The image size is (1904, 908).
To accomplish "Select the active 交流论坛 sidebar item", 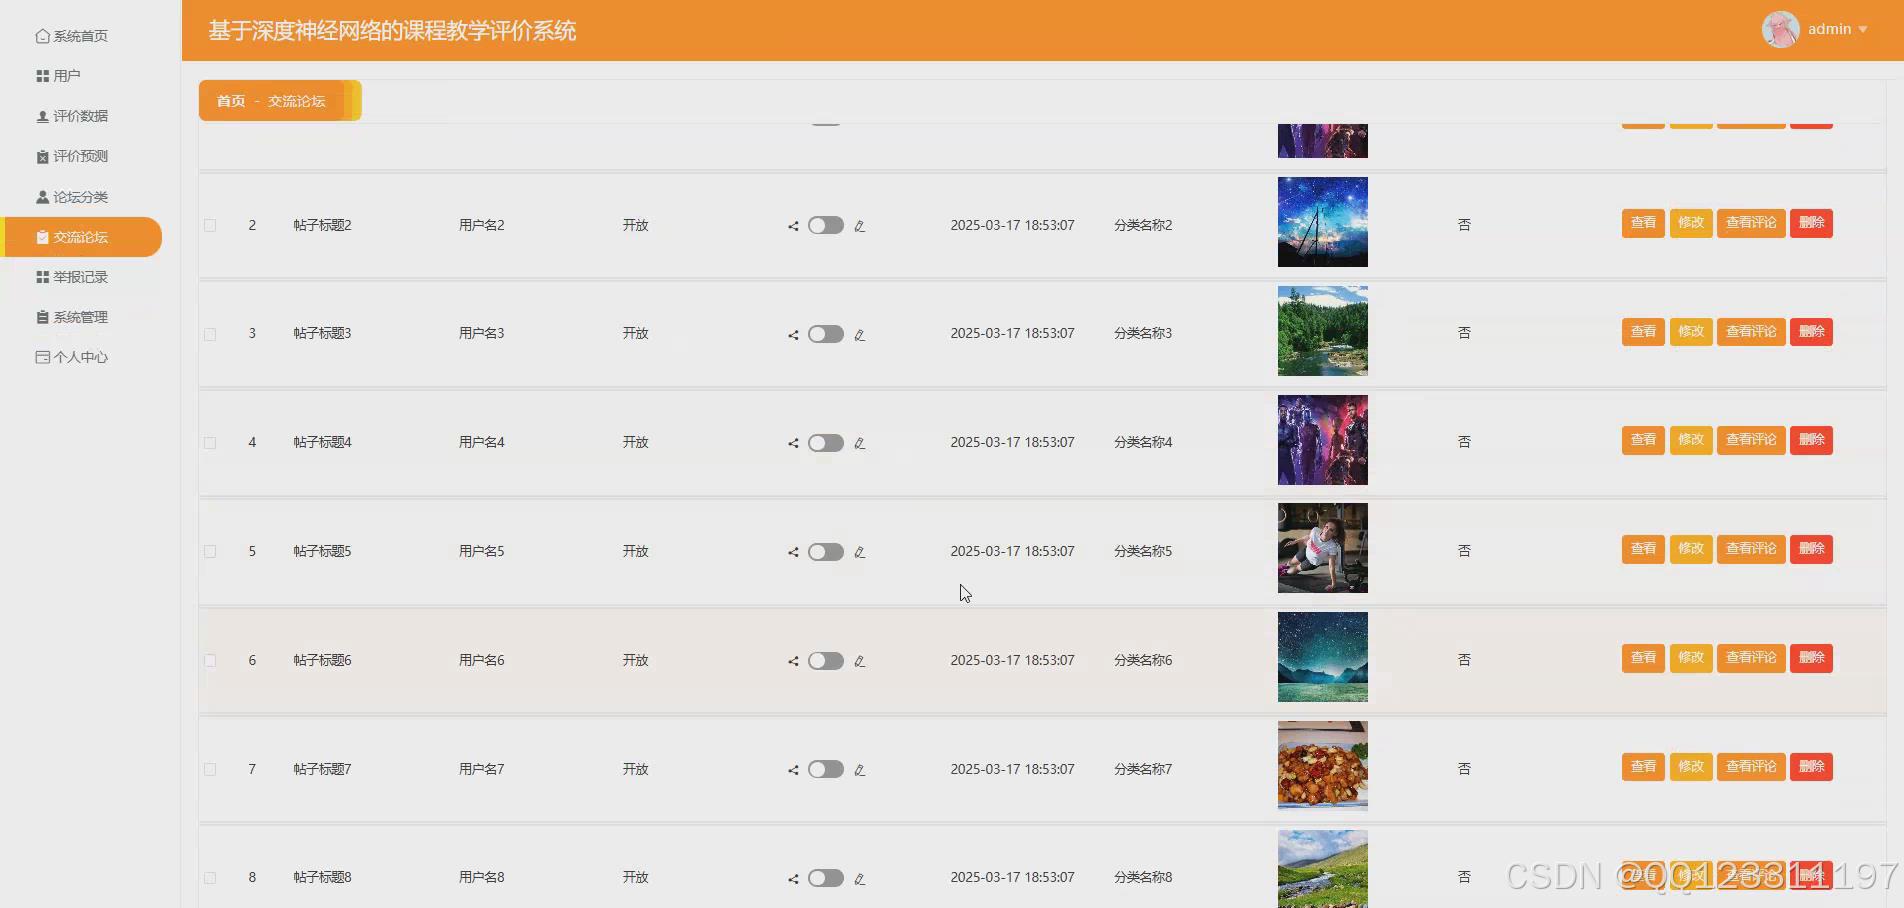I will click(x=81, y=237).
